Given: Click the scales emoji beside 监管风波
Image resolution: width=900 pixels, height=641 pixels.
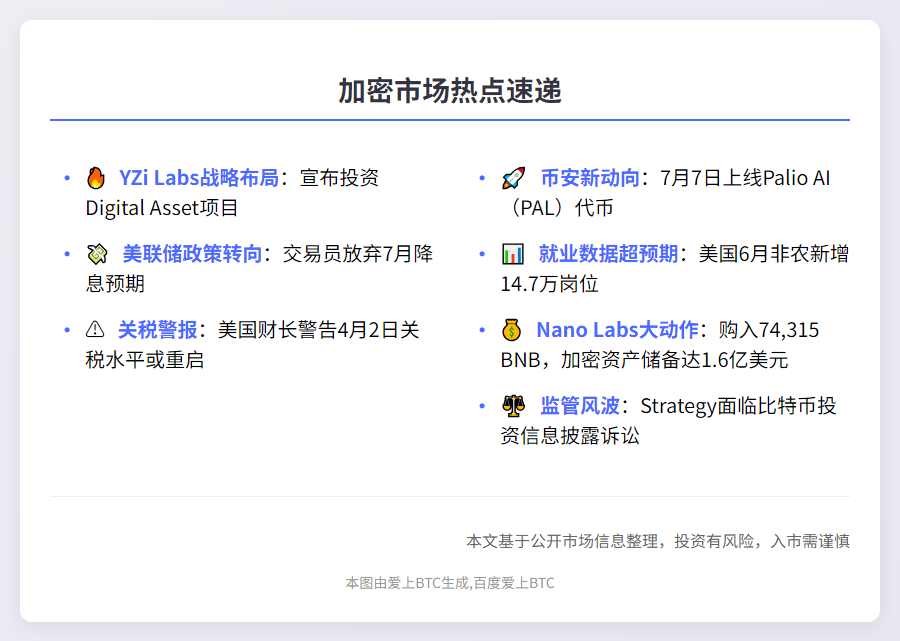Looking at the screenshot, I should click(x=513, y=406).
